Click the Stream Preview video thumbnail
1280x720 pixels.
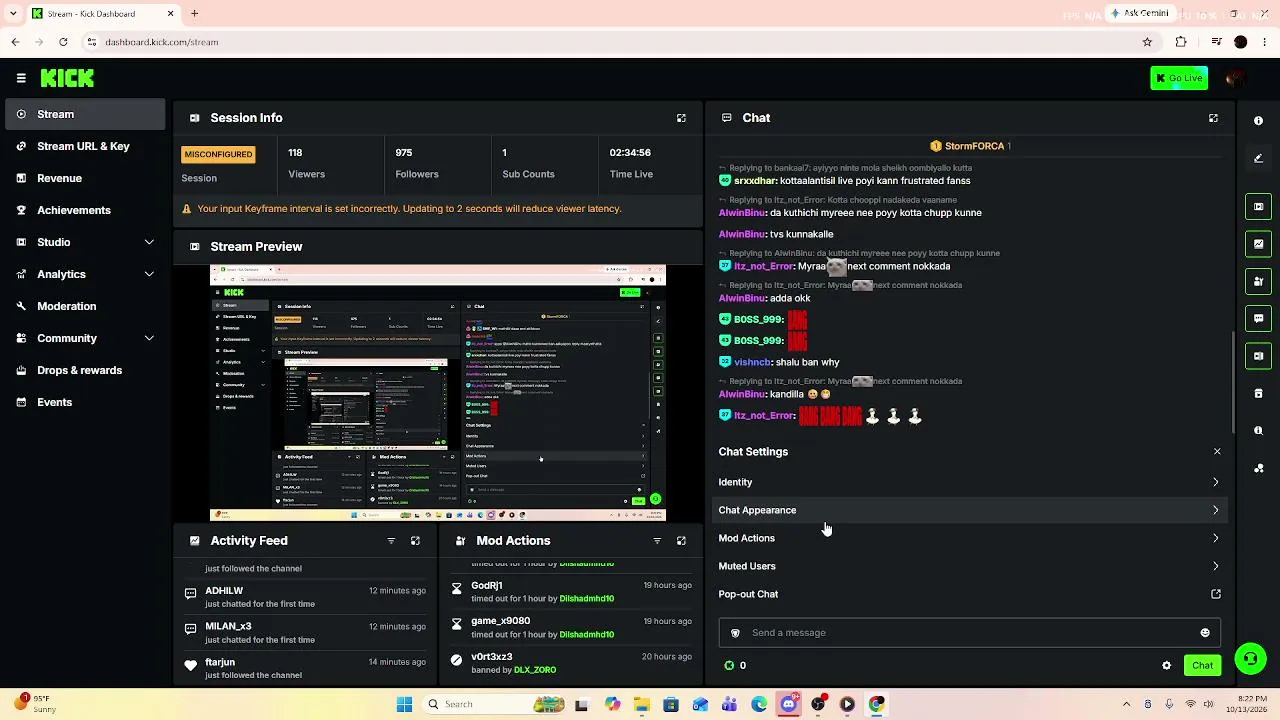(438, 393)
